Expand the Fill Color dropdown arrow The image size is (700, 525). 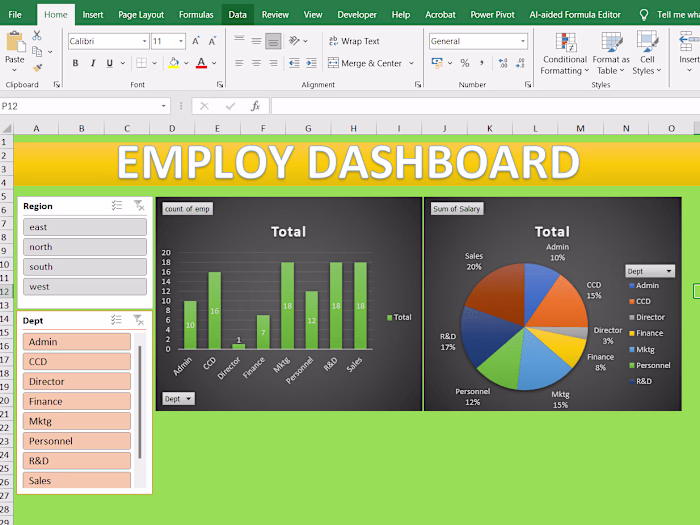[x=186, y=63]
